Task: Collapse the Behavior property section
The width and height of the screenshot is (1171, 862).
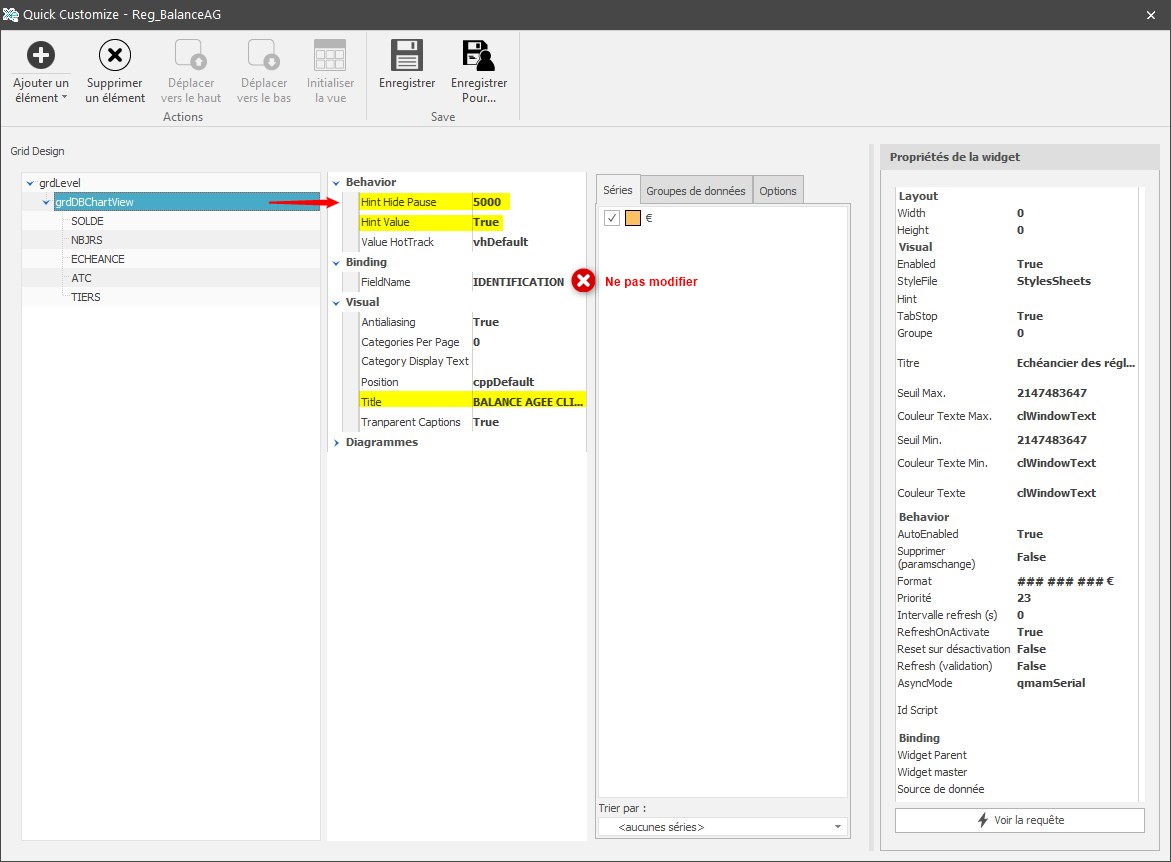Action: [x=336, y=182]
